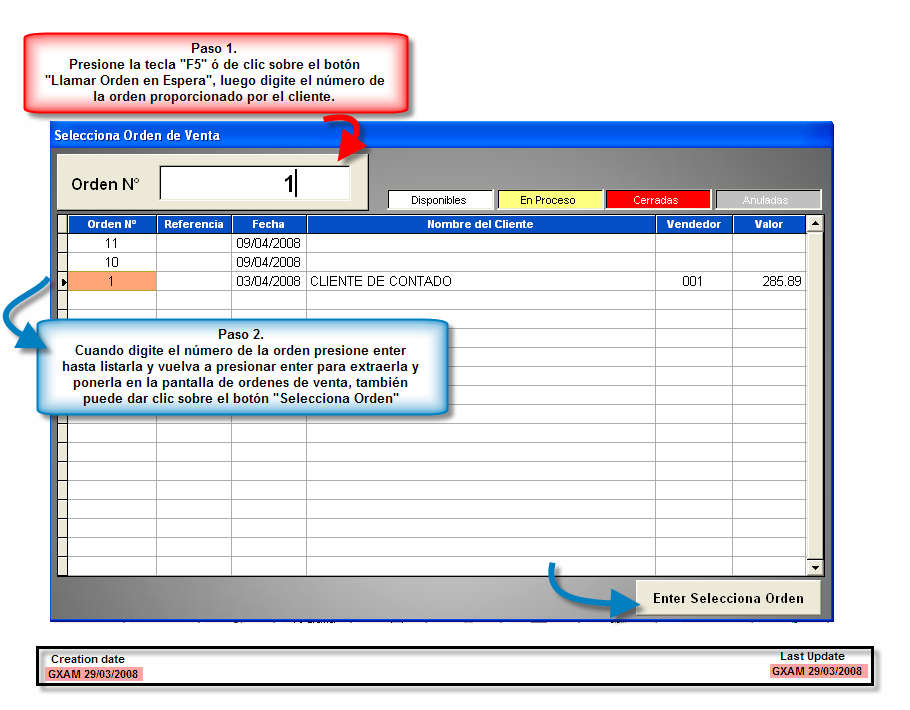This screenshot has width=910, height=710.
Task: Select order number 10 row
Action: 111,262
